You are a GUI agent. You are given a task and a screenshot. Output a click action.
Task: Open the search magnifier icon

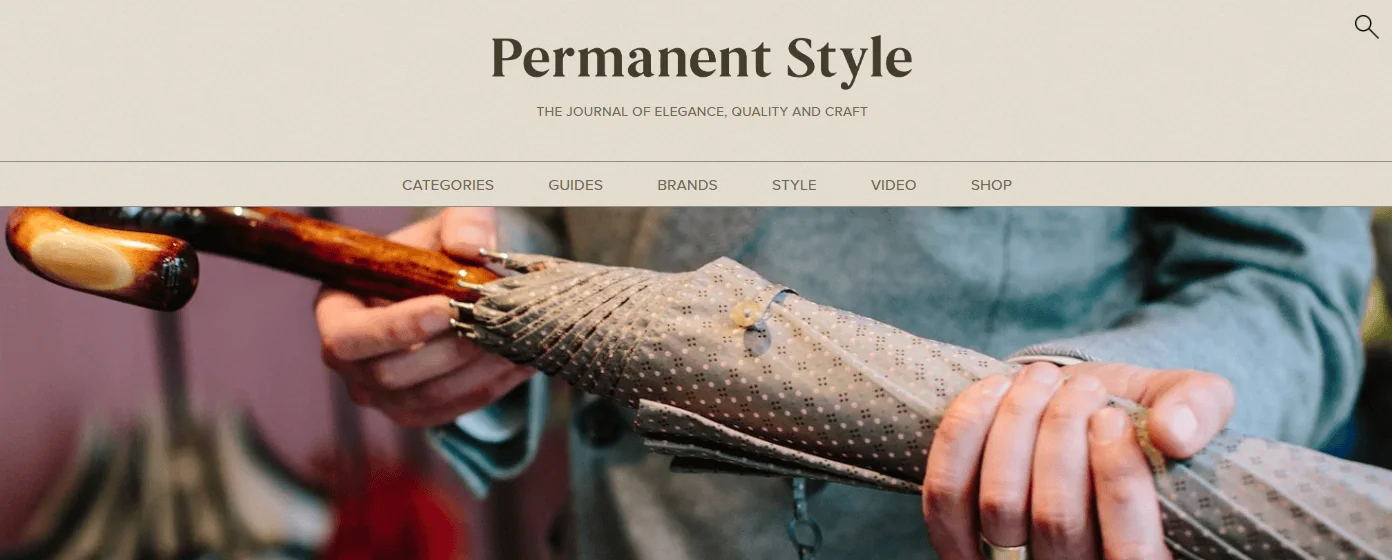point(1366,27)
